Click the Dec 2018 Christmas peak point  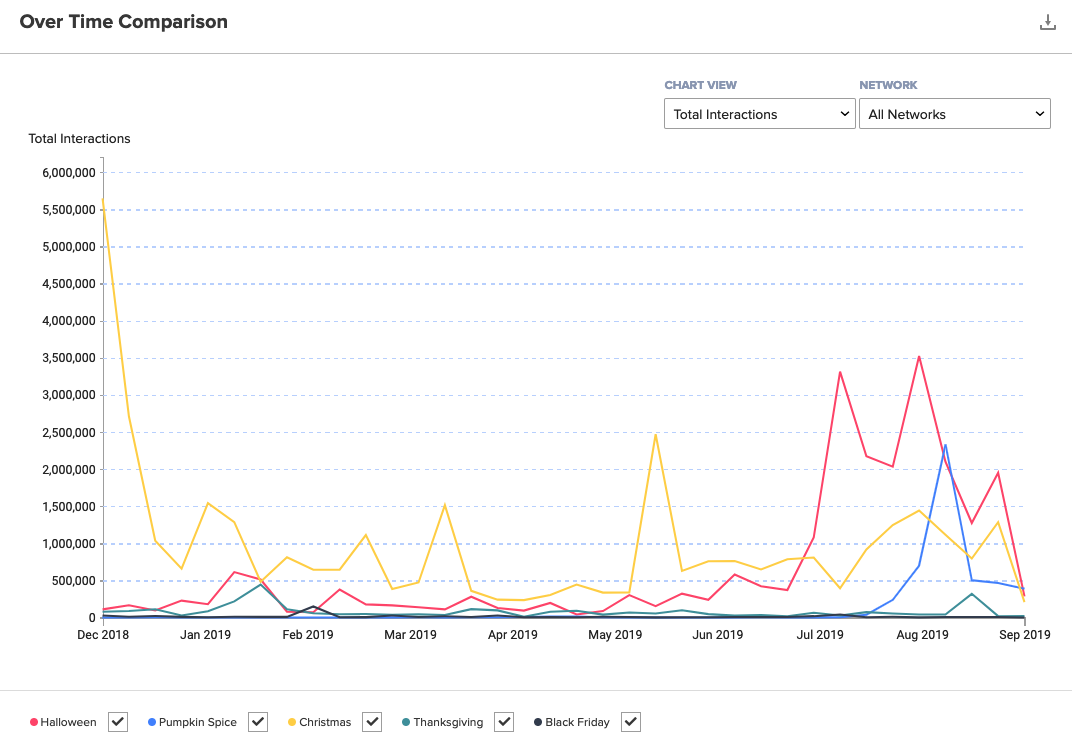(103, 198)
